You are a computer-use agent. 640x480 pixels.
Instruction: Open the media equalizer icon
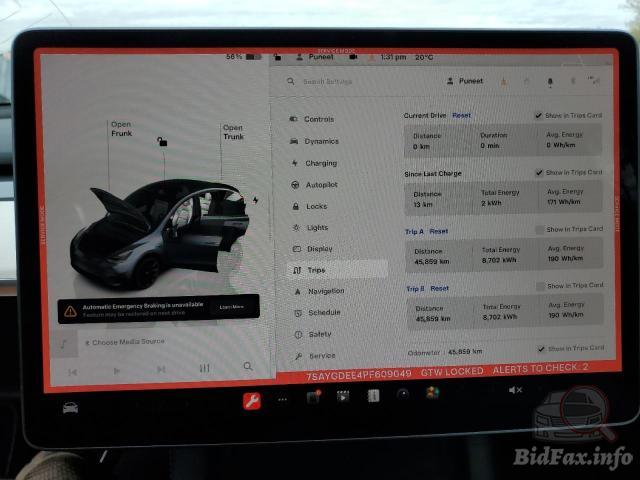tap(205, 368)
